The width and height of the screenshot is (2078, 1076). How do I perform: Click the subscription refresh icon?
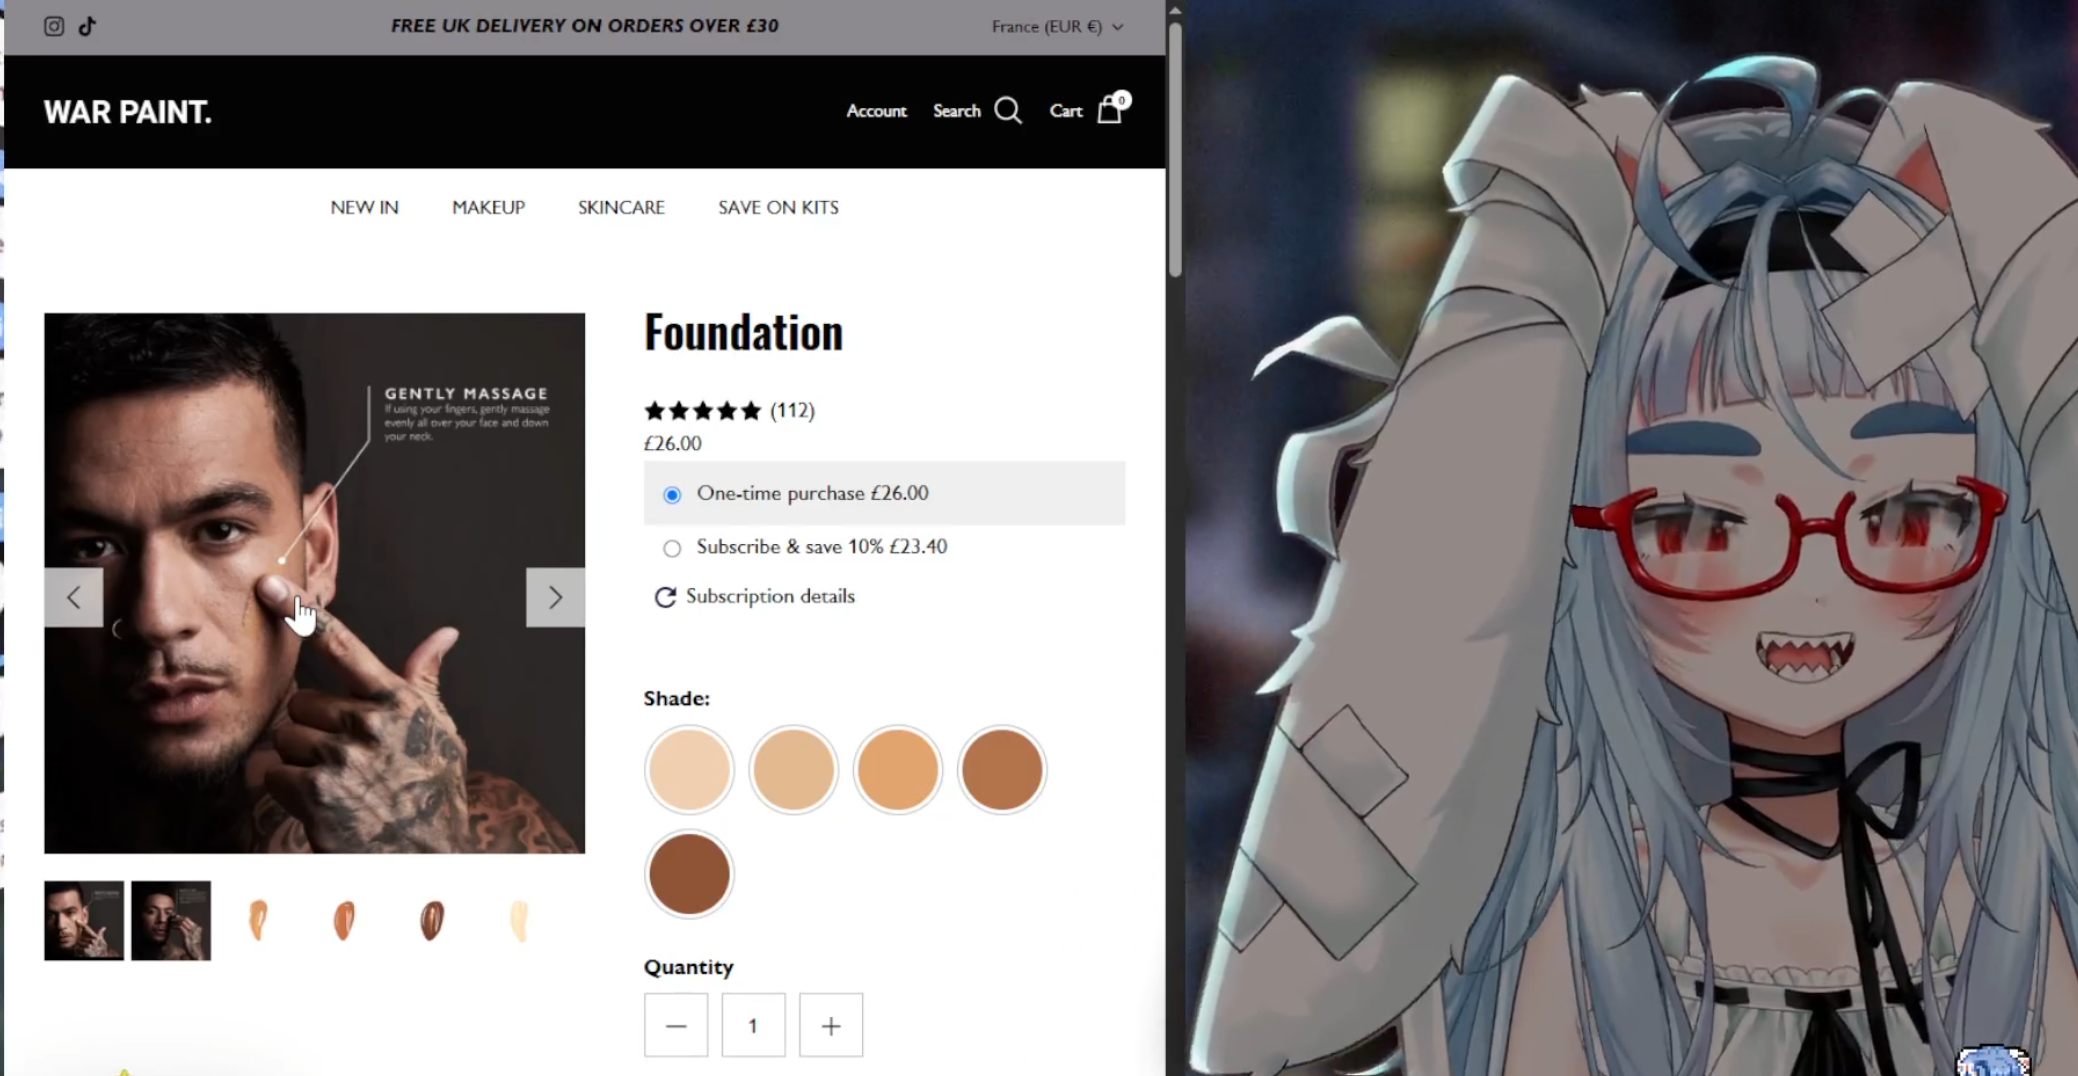pyautogui.click(x=665, y=597)
